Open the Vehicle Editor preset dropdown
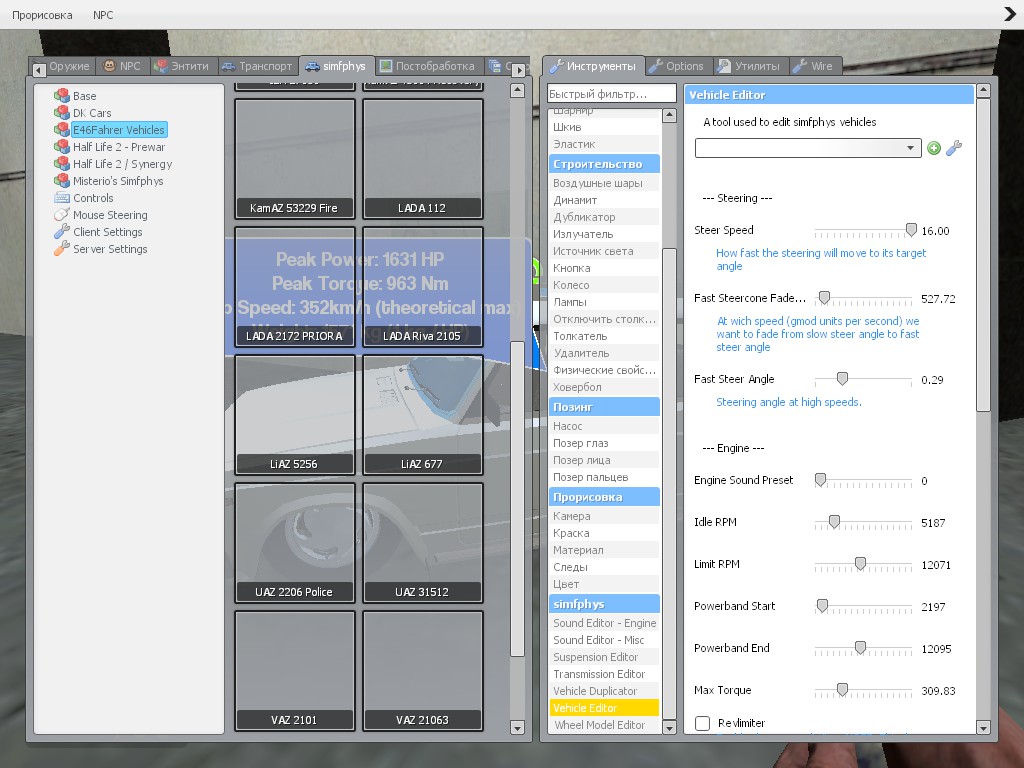The image size is (1024, 768). coord(808,148)
